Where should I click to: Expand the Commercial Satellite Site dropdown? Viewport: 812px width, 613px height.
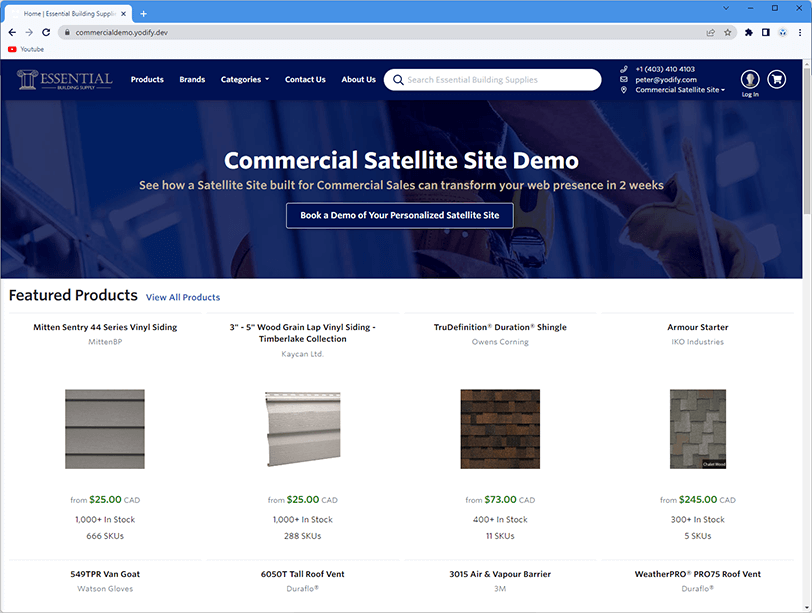click(x=680, y=90)
